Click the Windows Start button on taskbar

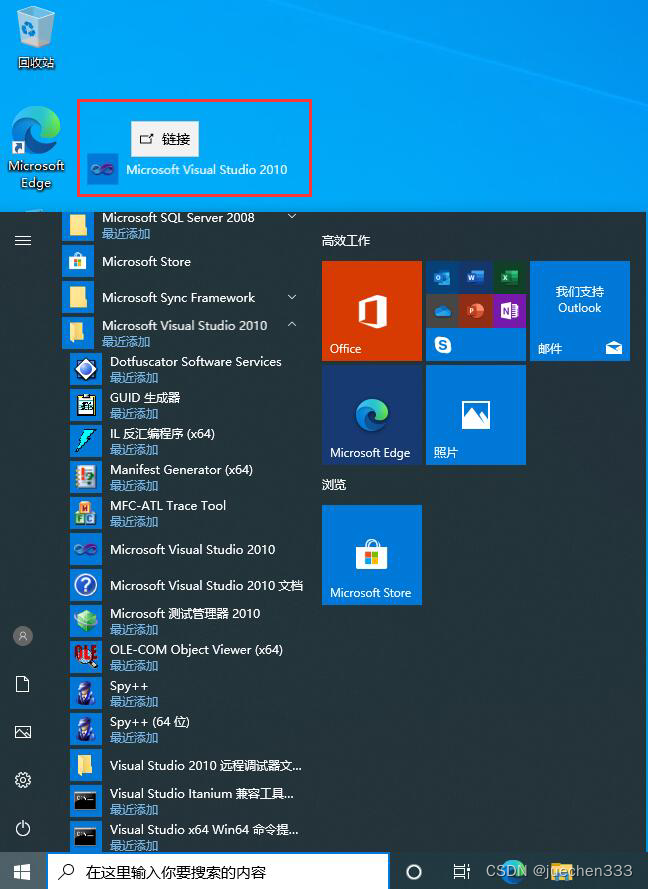(22, 871)
